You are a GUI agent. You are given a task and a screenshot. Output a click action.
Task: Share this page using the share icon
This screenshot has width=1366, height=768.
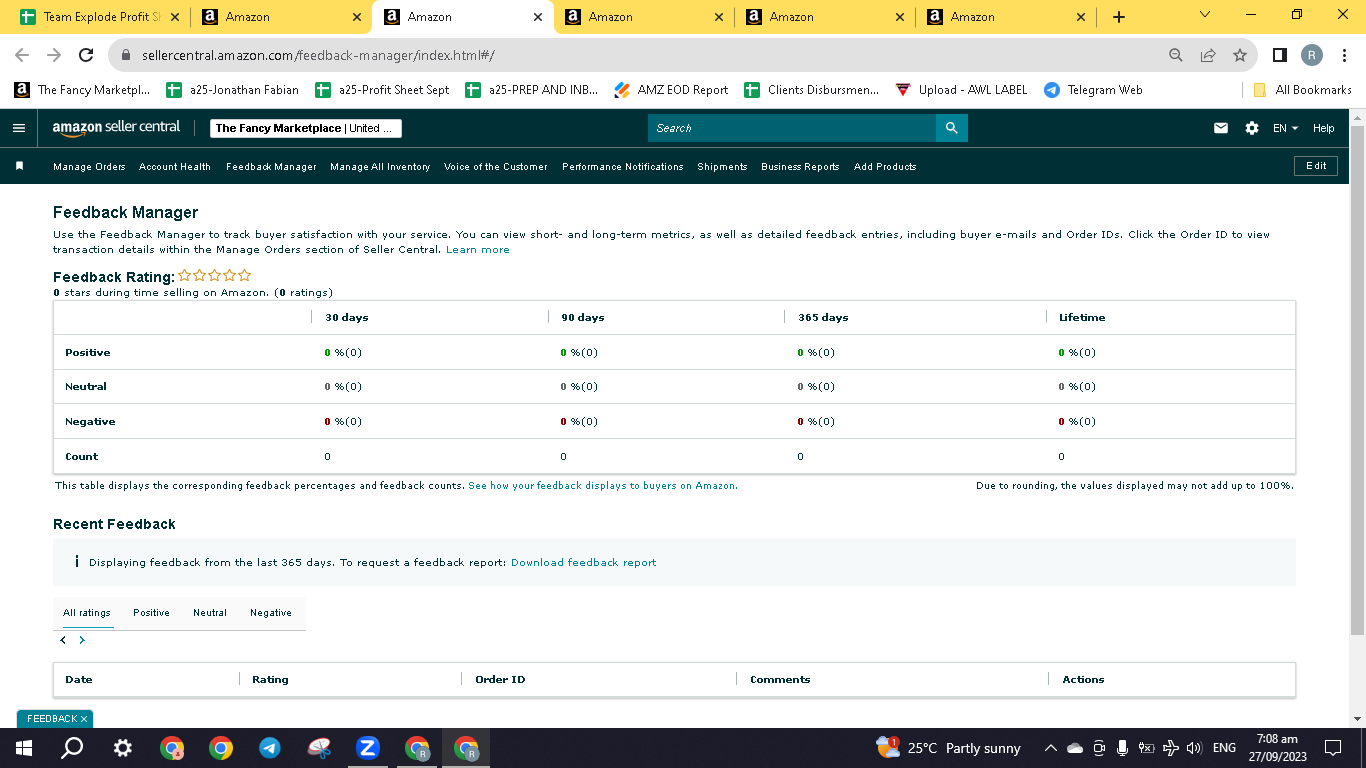click(x=1208, y=55)
